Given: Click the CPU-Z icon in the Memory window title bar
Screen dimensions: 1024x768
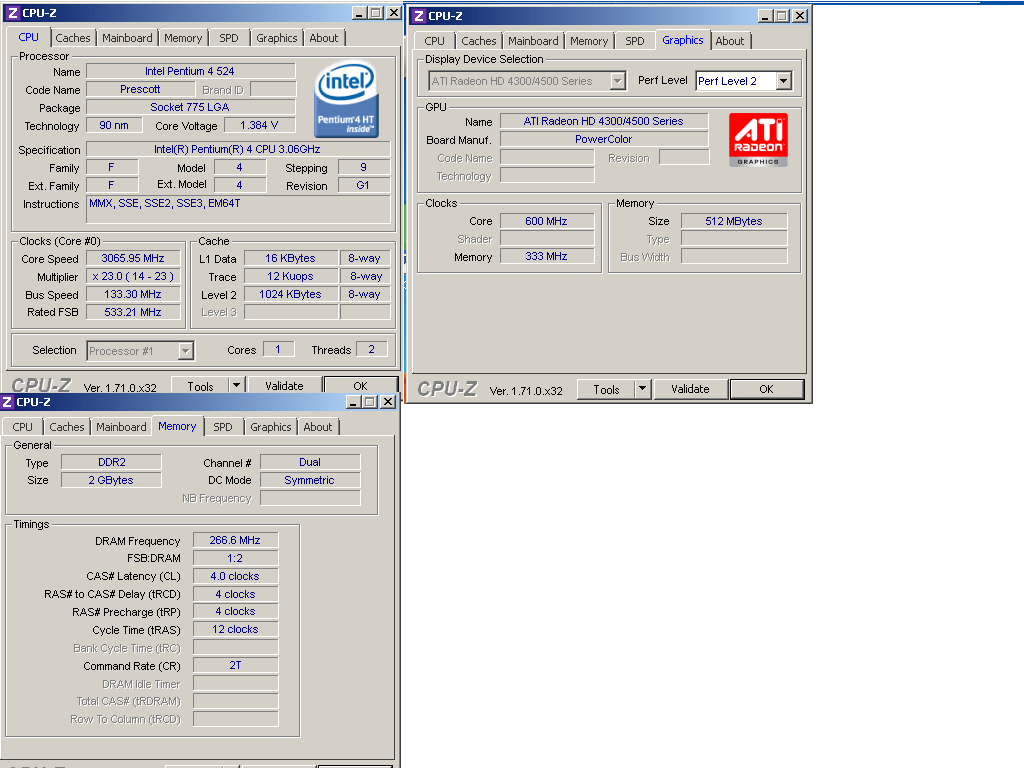Looking at the screenshot, I should (x=7, y=402).
